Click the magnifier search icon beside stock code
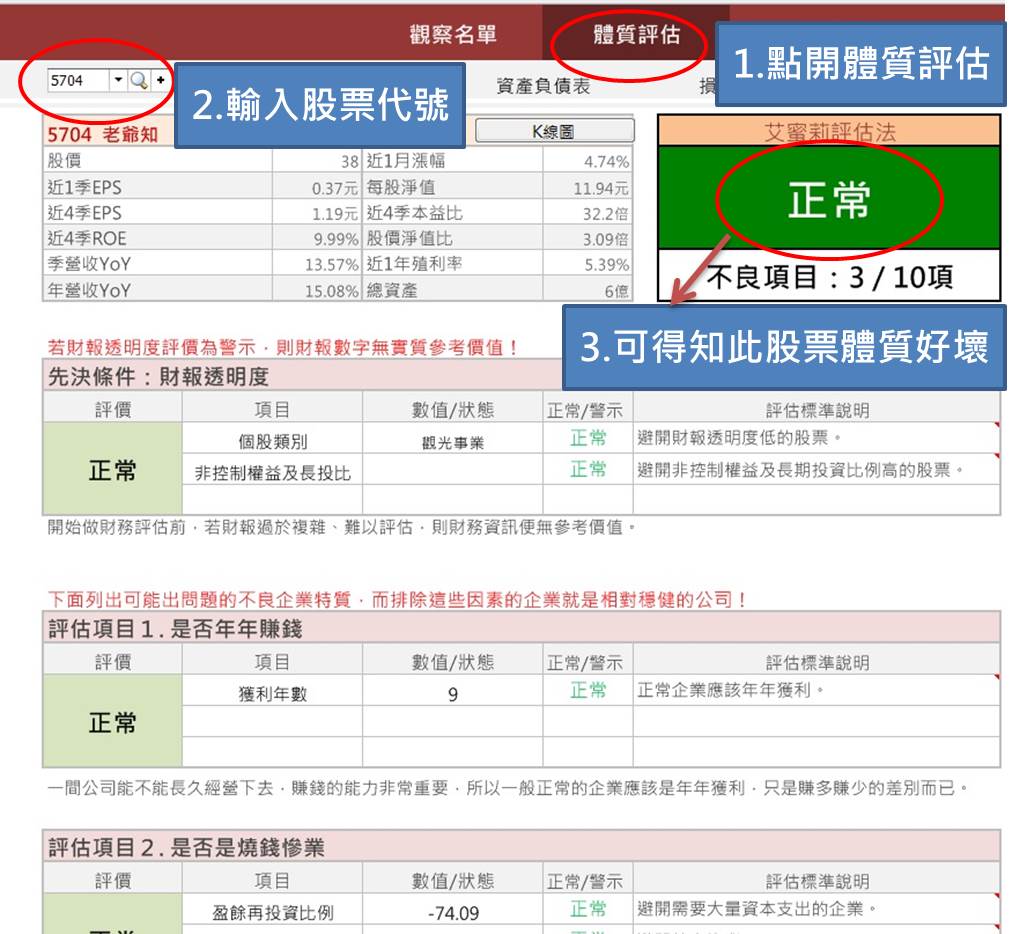This screenshot has width=1014, height=934. [138, 80]
